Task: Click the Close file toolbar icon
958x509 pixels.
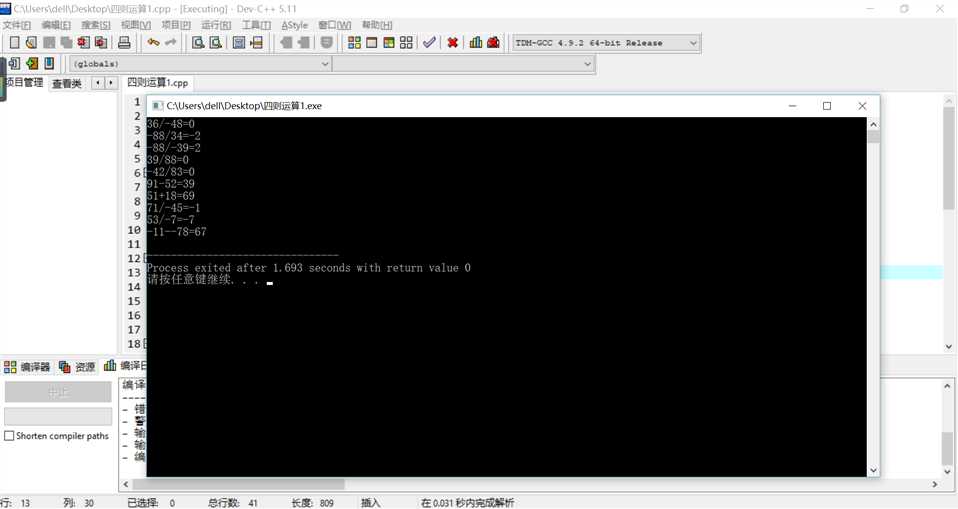Action: click(84, 42)
